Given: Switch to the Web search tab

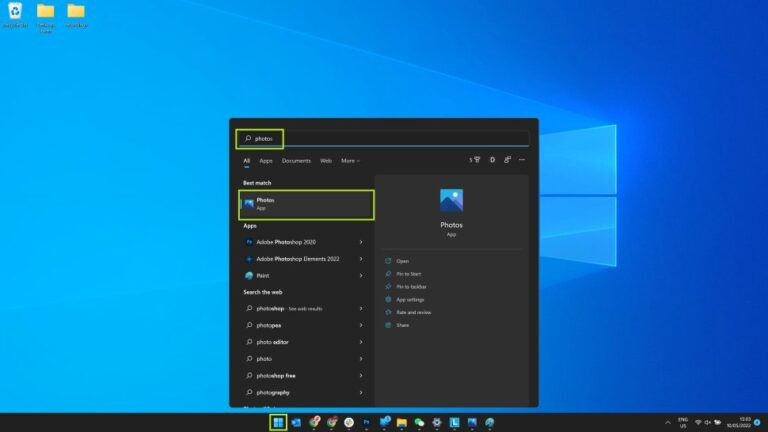Looking at the screenshot, I should [326, 161].
